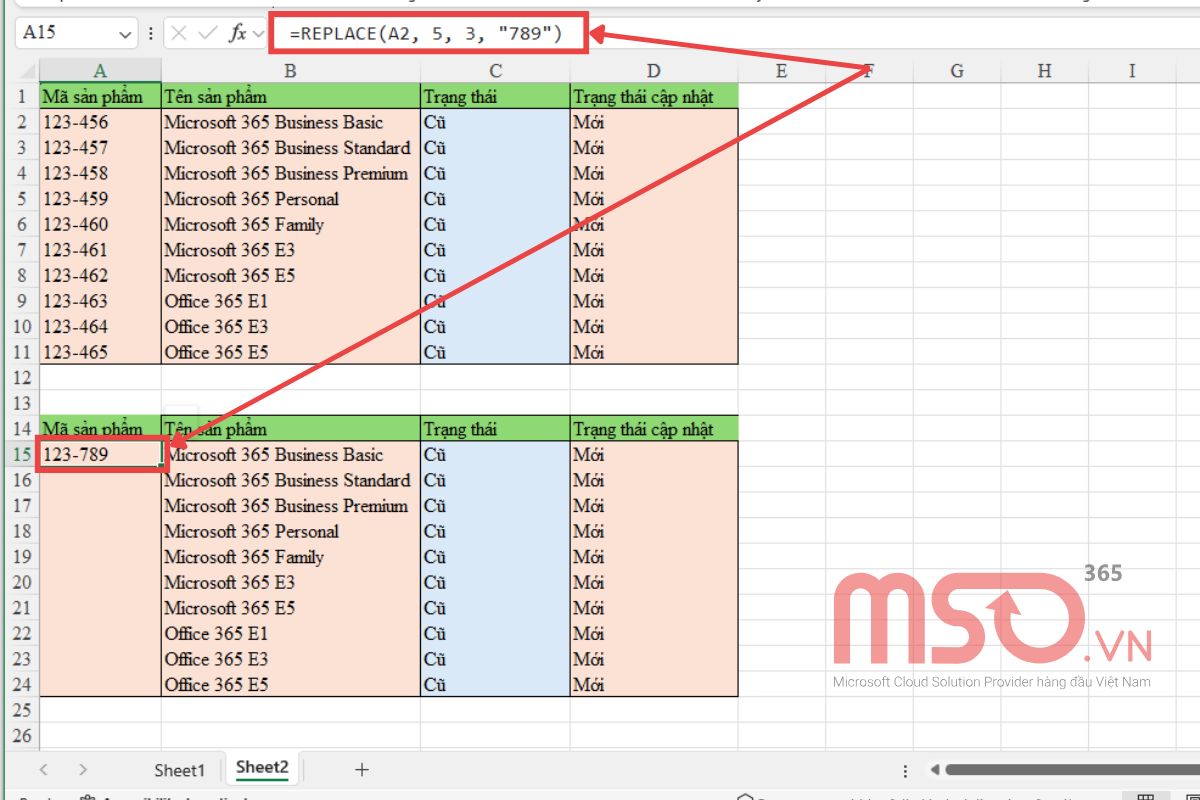
Task: Add a new sheet with the plus icon
Action: point(362,769)
